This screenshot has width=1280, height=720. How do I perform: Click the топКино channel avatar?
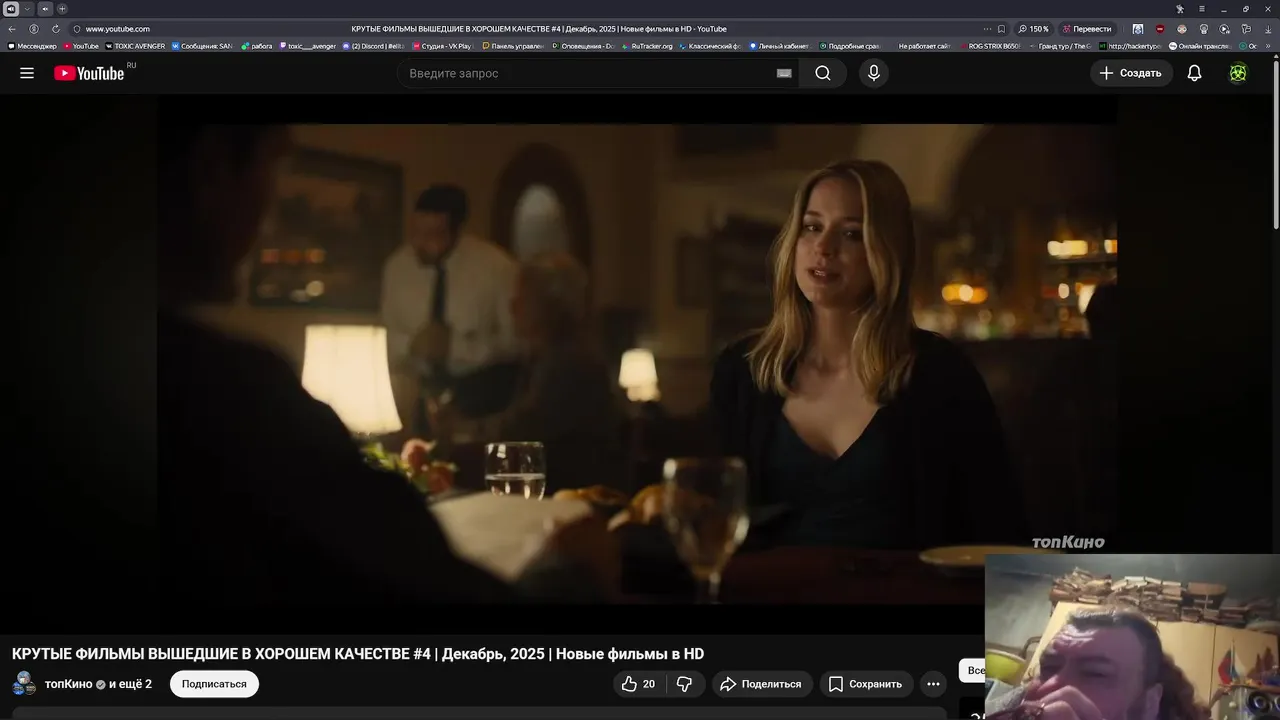[25, 684]
